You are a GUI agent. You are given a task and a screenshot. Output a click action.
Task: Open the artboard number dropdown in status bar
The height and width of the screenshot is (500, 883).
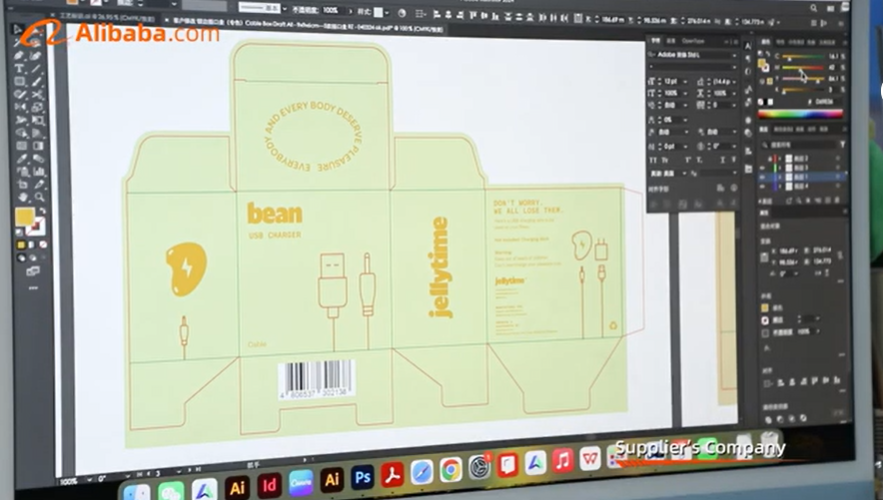tap(179, 471)
